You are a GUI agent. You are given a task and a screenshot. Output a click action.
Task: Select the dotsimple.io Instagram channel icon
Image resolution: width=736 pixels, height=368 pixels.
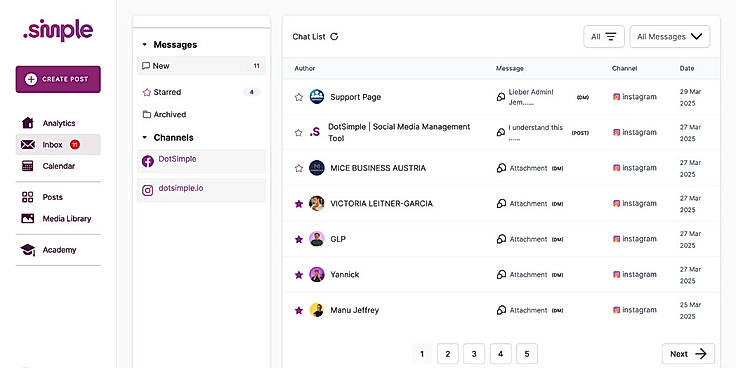coord(147,190)
